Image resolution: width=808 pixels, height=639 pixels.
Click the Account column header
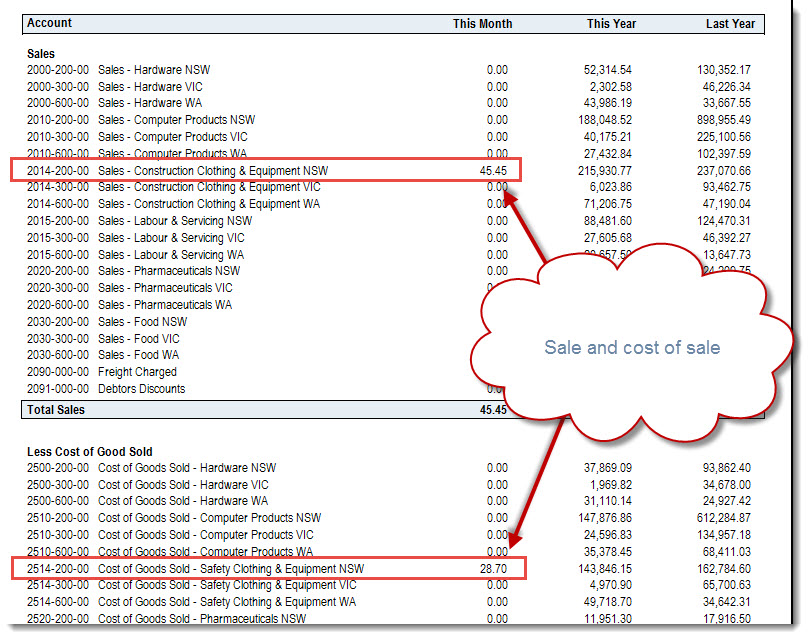(x=49, y=23)
